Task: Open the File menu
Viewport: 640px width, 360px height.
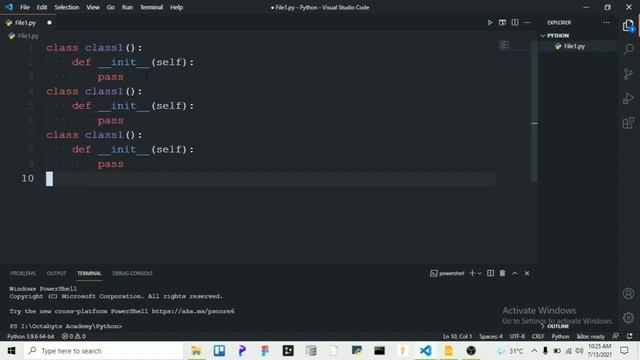Action: point(25,7)
